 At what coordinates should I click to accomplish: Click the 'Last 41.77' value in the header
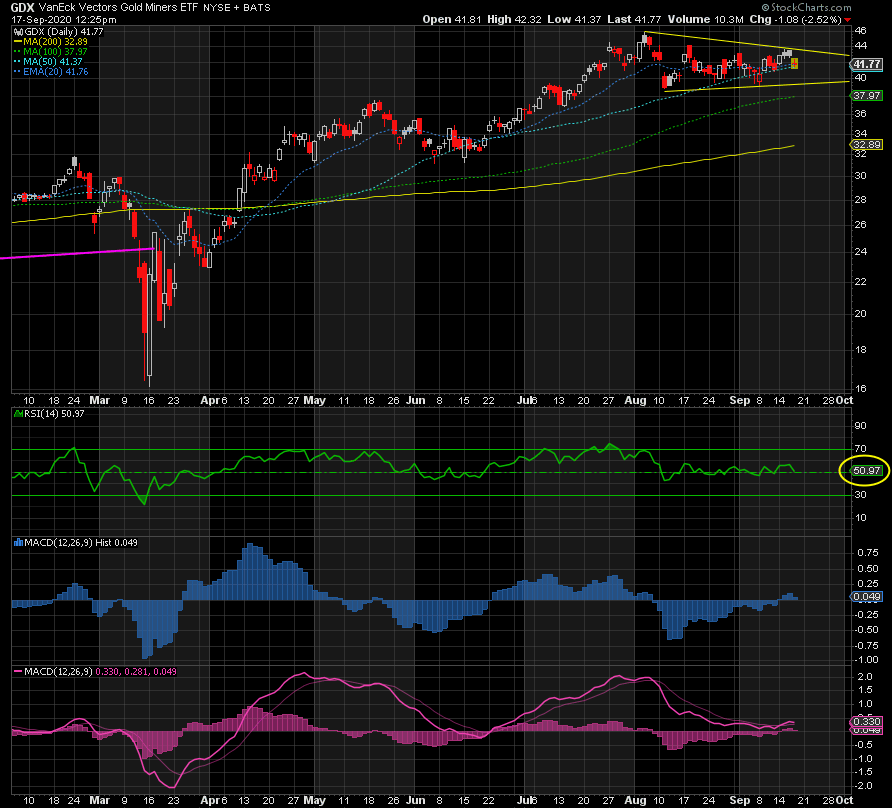[634, 19]
